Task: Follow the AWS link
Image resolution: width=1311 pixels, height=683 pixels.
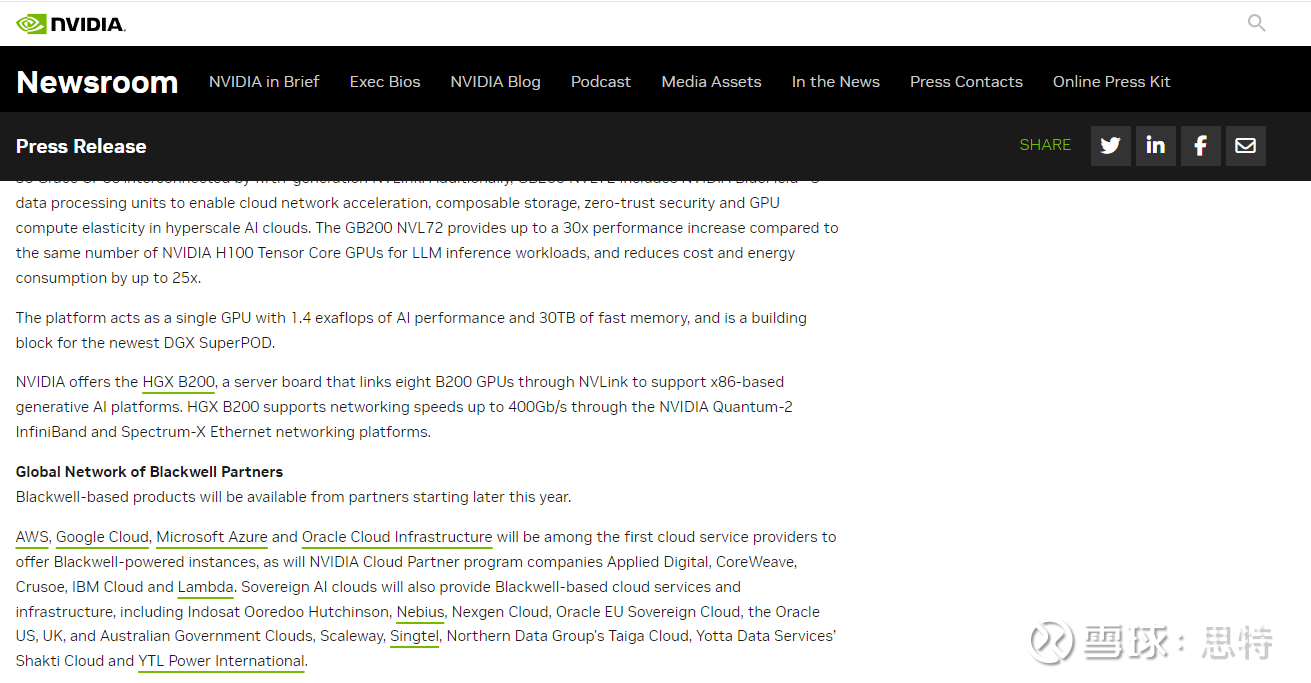Action: point(32,537)
